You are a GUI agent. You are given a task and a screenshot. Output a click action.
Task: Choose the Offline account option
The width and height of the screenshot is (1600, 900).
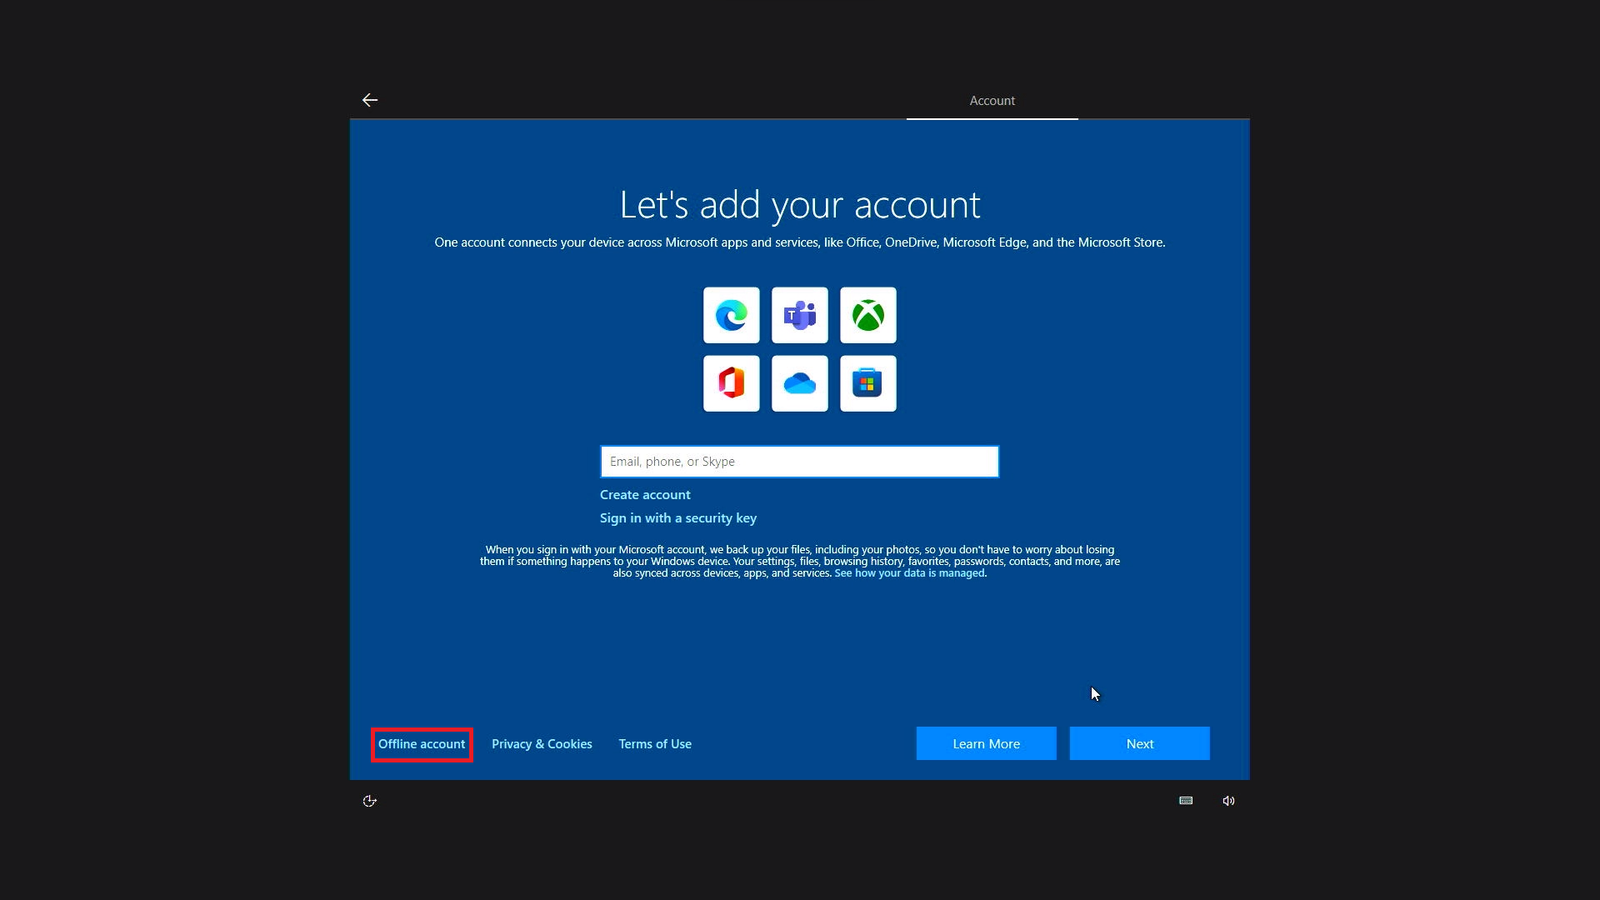pos(422,744)
